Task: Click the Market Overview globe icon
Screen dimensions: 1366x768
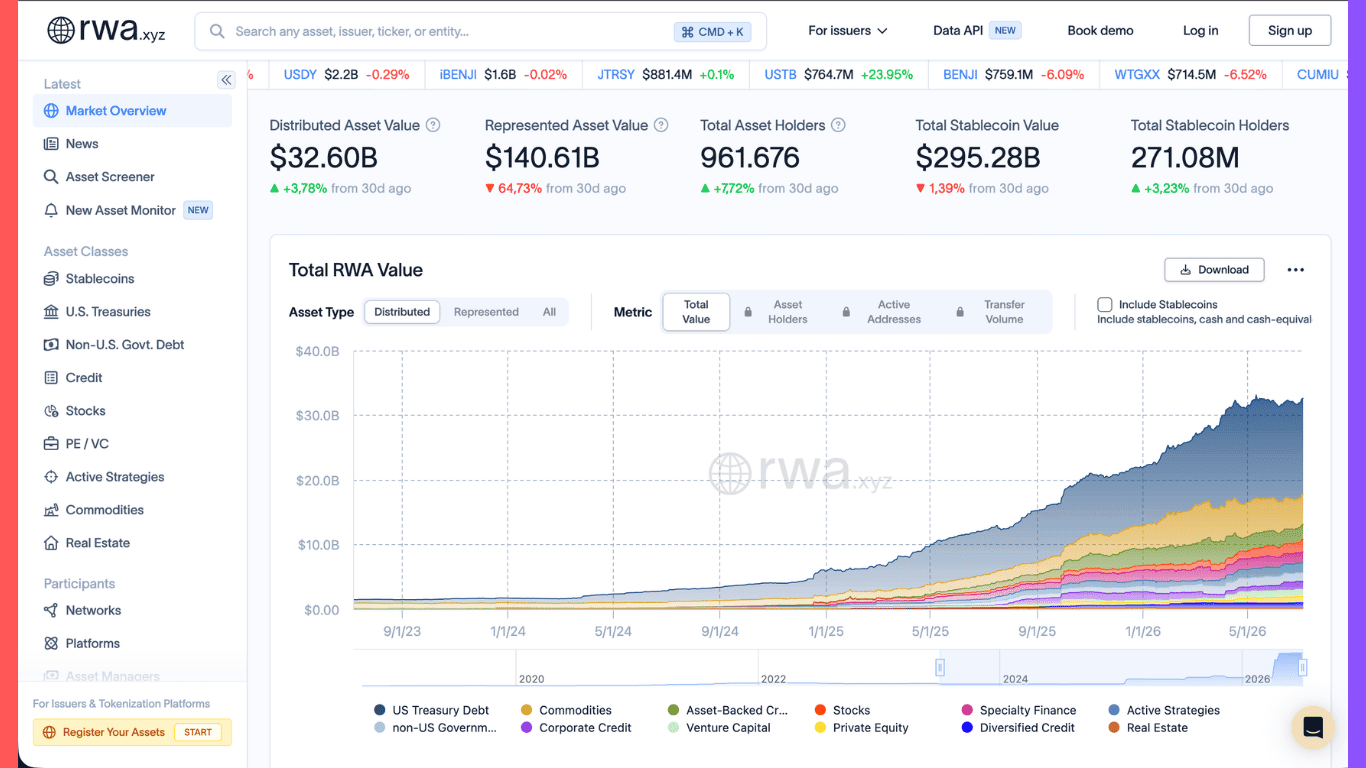Action: tap(51, 111)
